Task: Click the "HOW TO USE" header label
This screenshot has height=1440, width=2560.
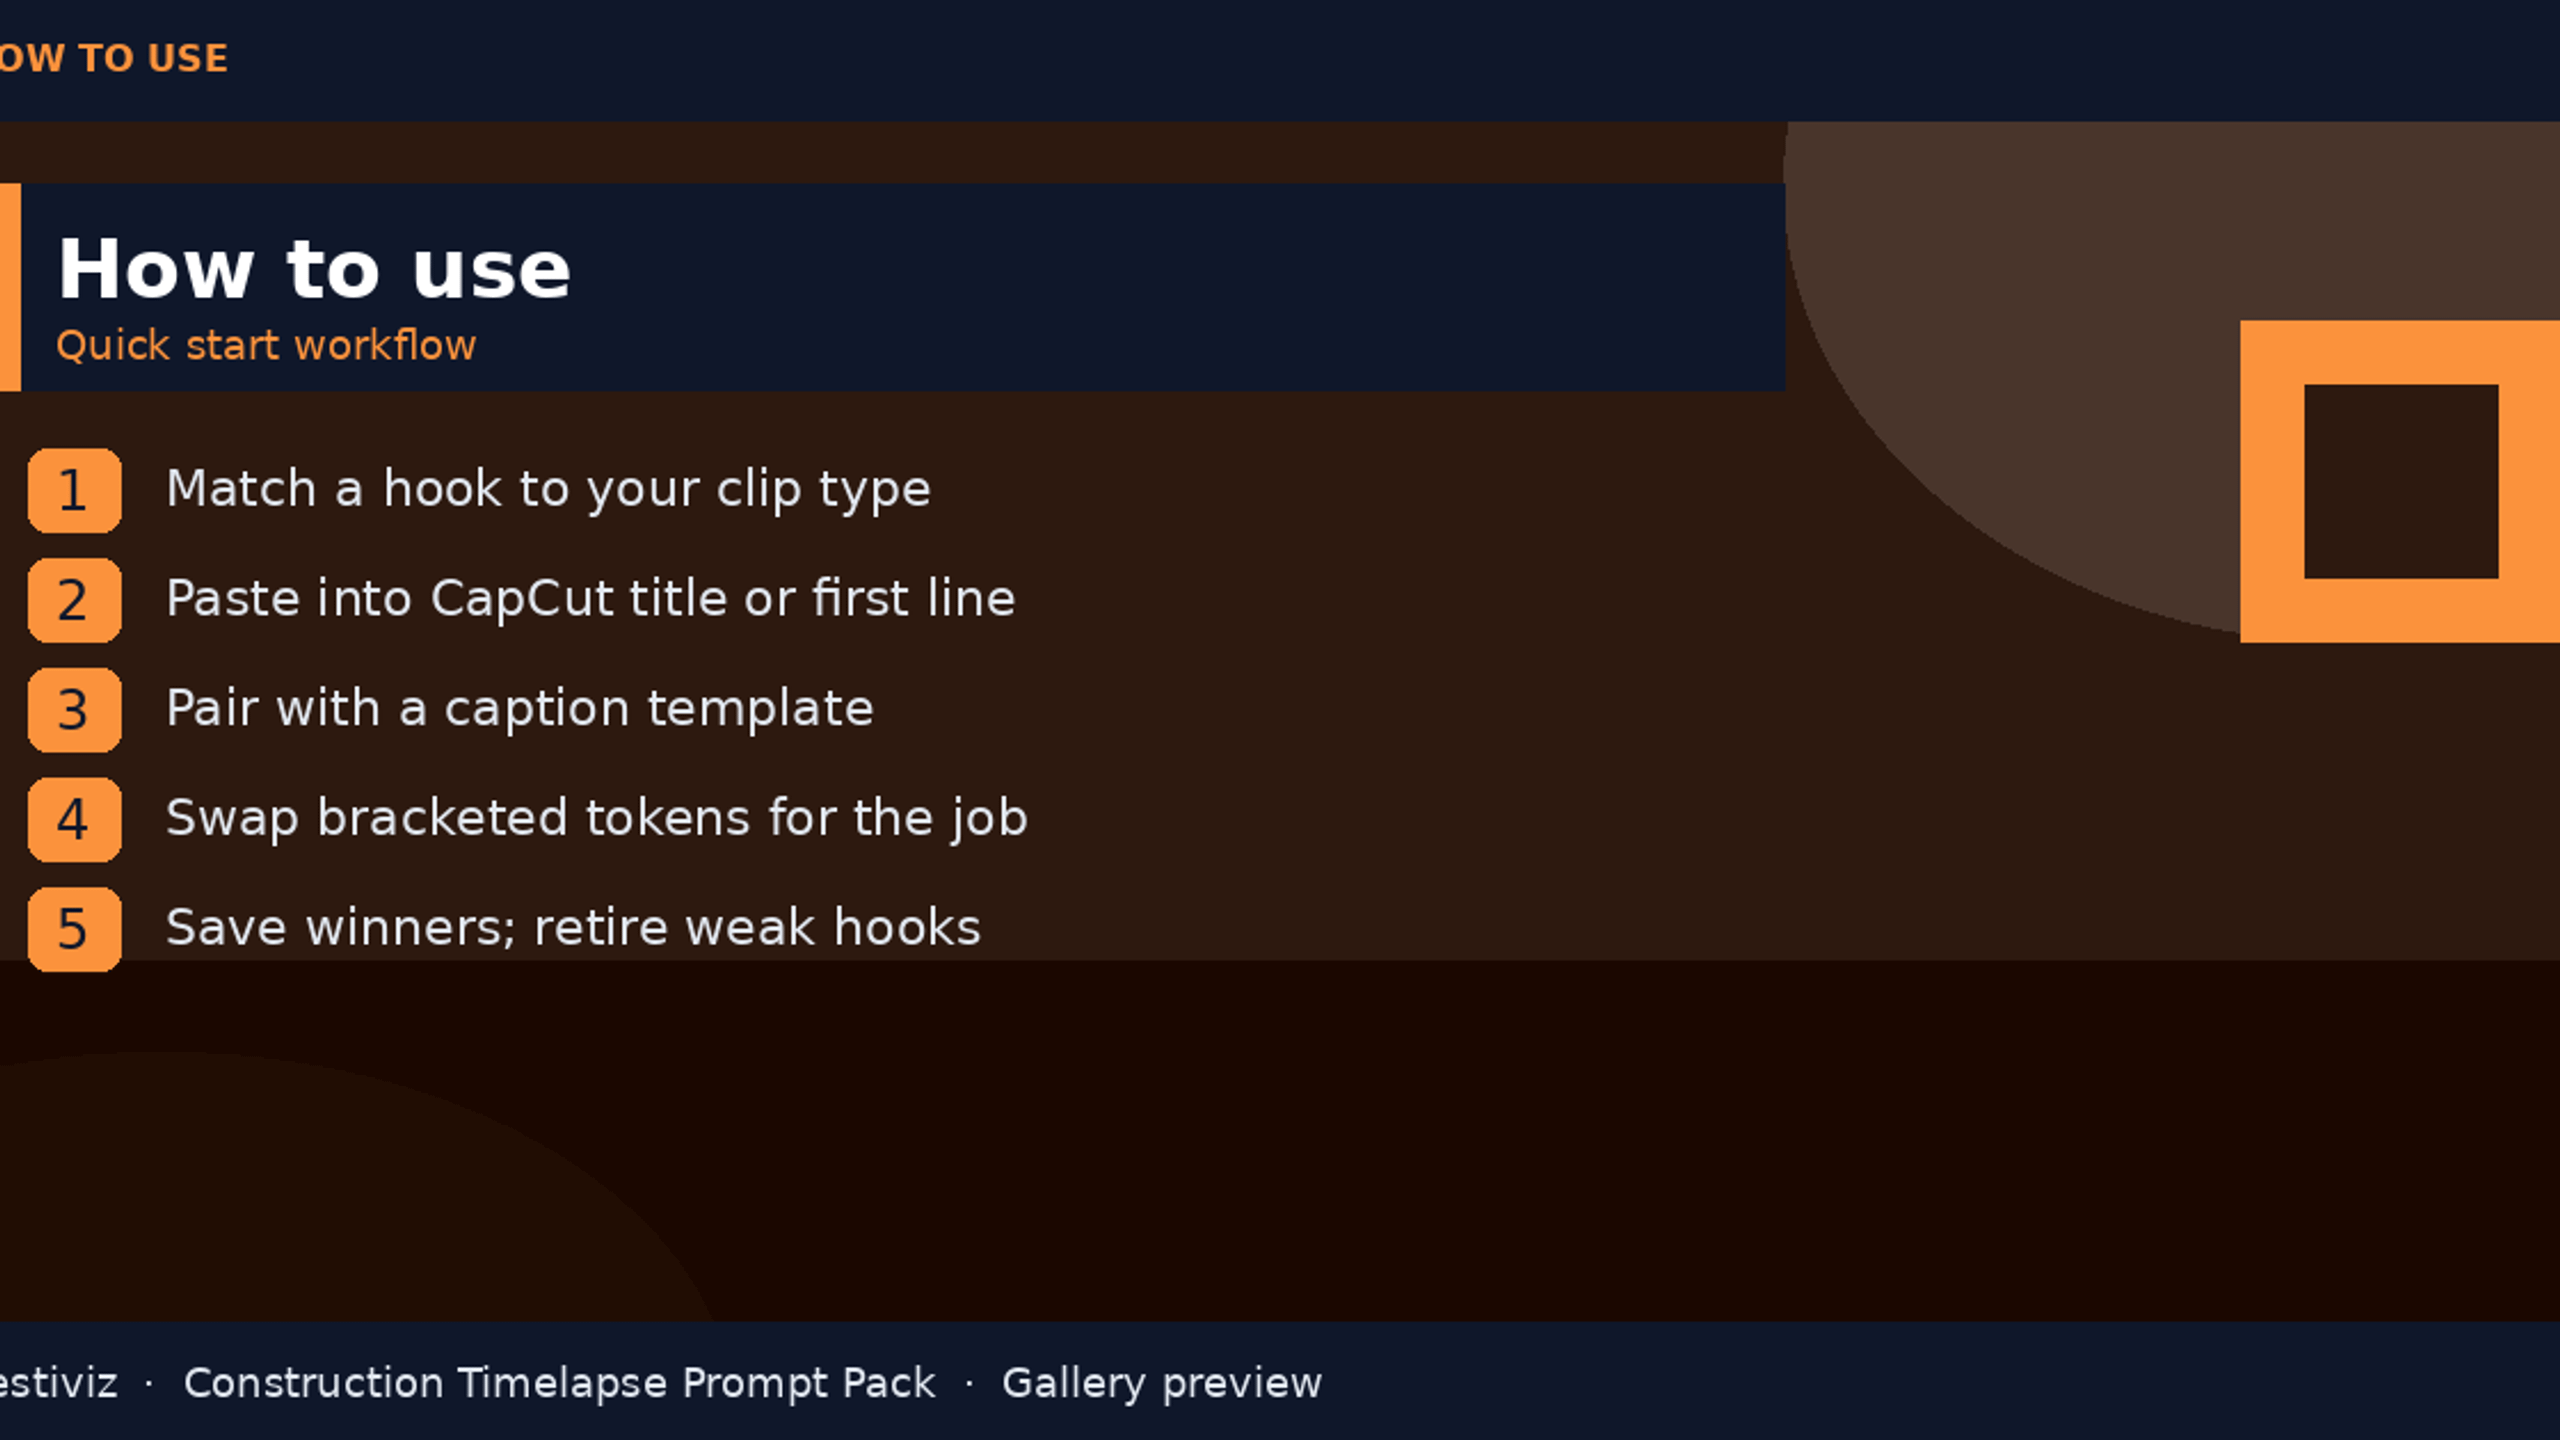Action: click(x=114, y=58)
